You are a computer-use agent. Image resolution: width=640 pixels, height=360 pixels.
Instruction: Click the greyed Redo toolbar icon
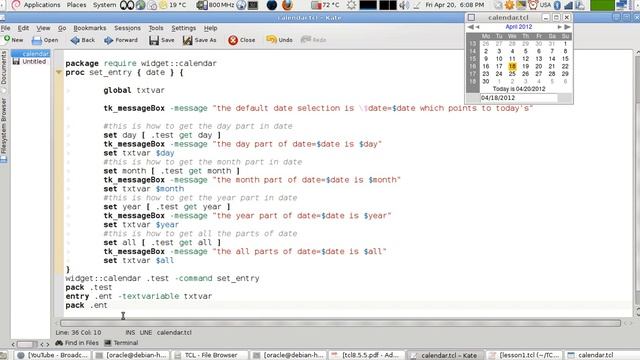[313, 40]
